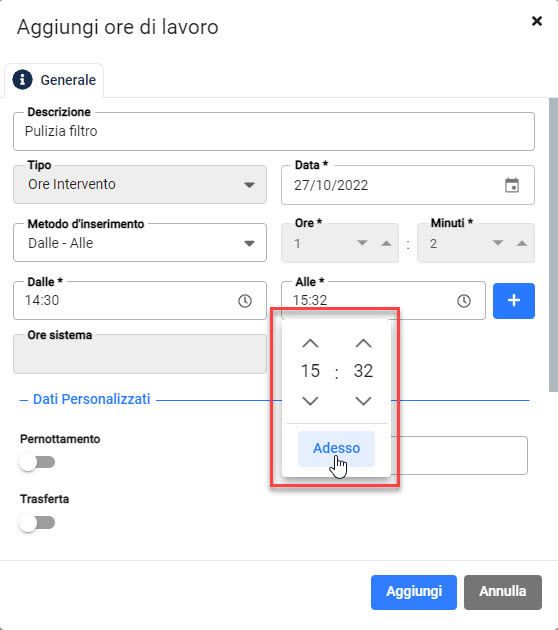Viewport: 558px width, 630px height.
Task: Switch to the Generale tab
Action: coord(54,80)
